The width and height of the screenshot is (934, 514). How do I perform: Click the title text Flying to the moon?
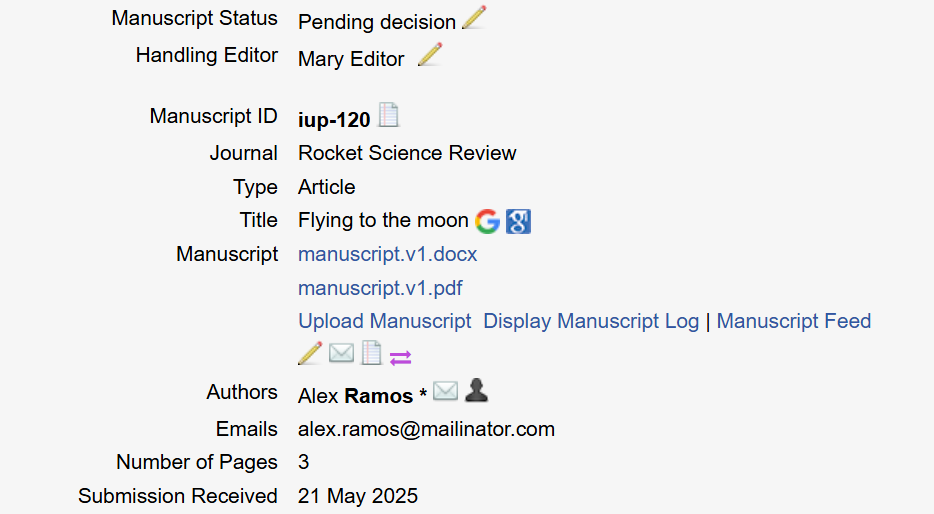[383, 220]
